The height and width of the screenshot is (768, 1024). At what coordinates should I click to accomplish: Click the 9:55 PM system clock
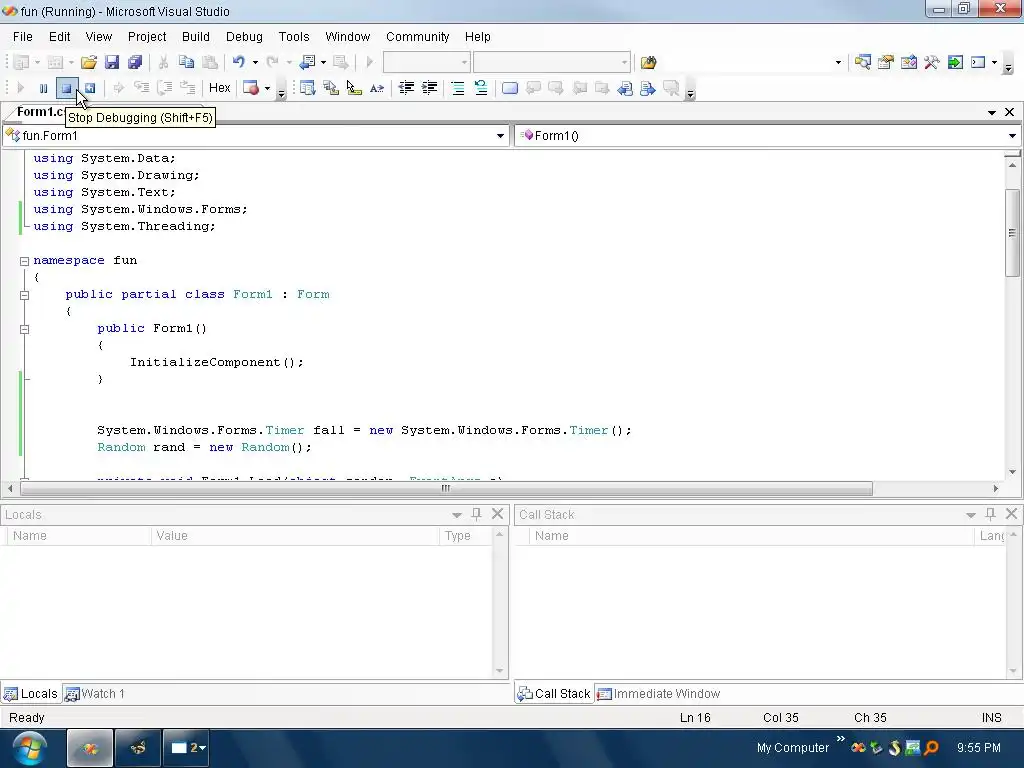978,748
